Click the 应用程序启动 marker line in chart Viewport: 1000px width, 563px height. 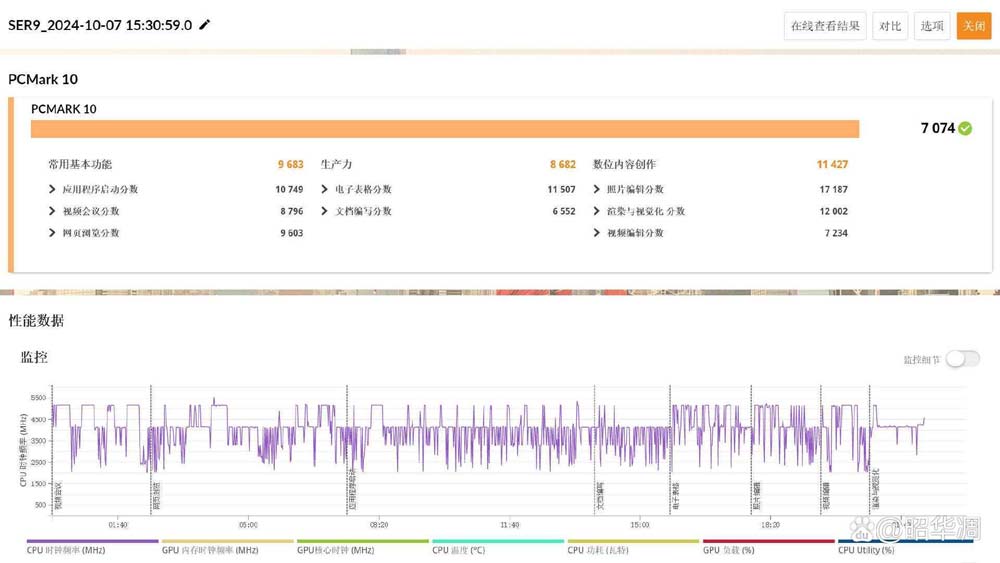[347, 450]
